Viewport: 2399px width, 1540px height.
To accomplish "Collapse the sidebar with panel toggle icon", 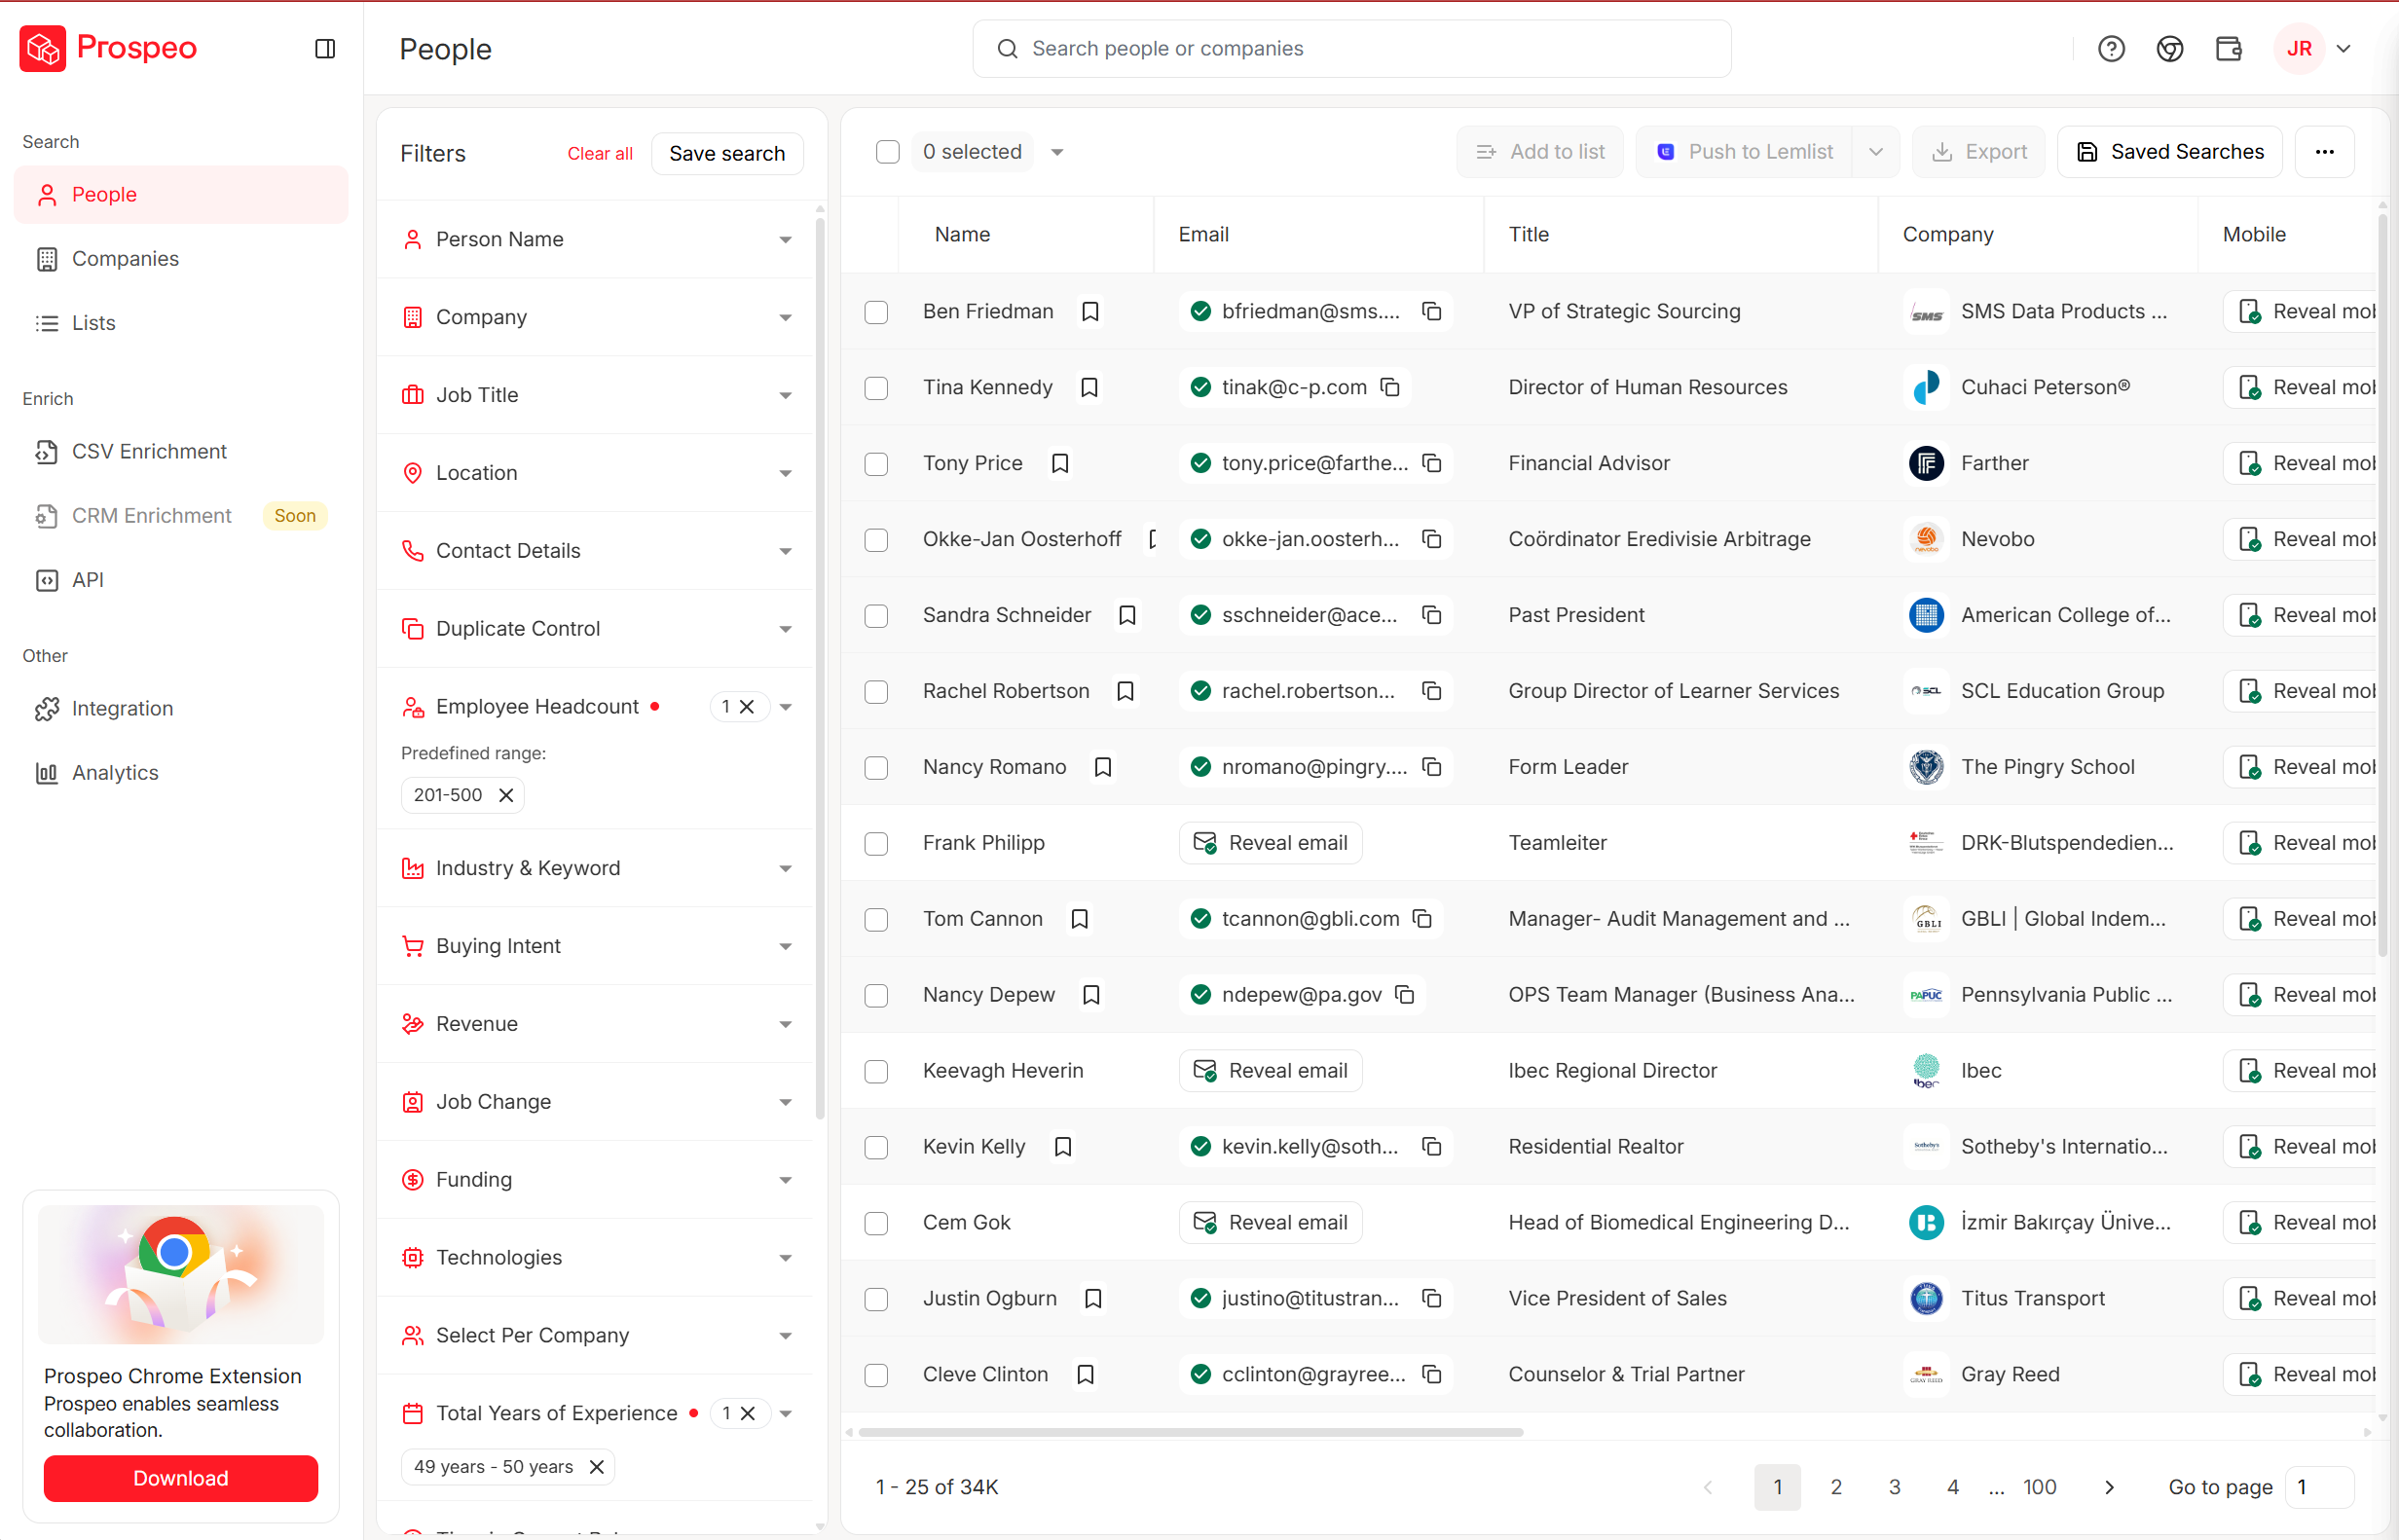I will tap(324, 48).
